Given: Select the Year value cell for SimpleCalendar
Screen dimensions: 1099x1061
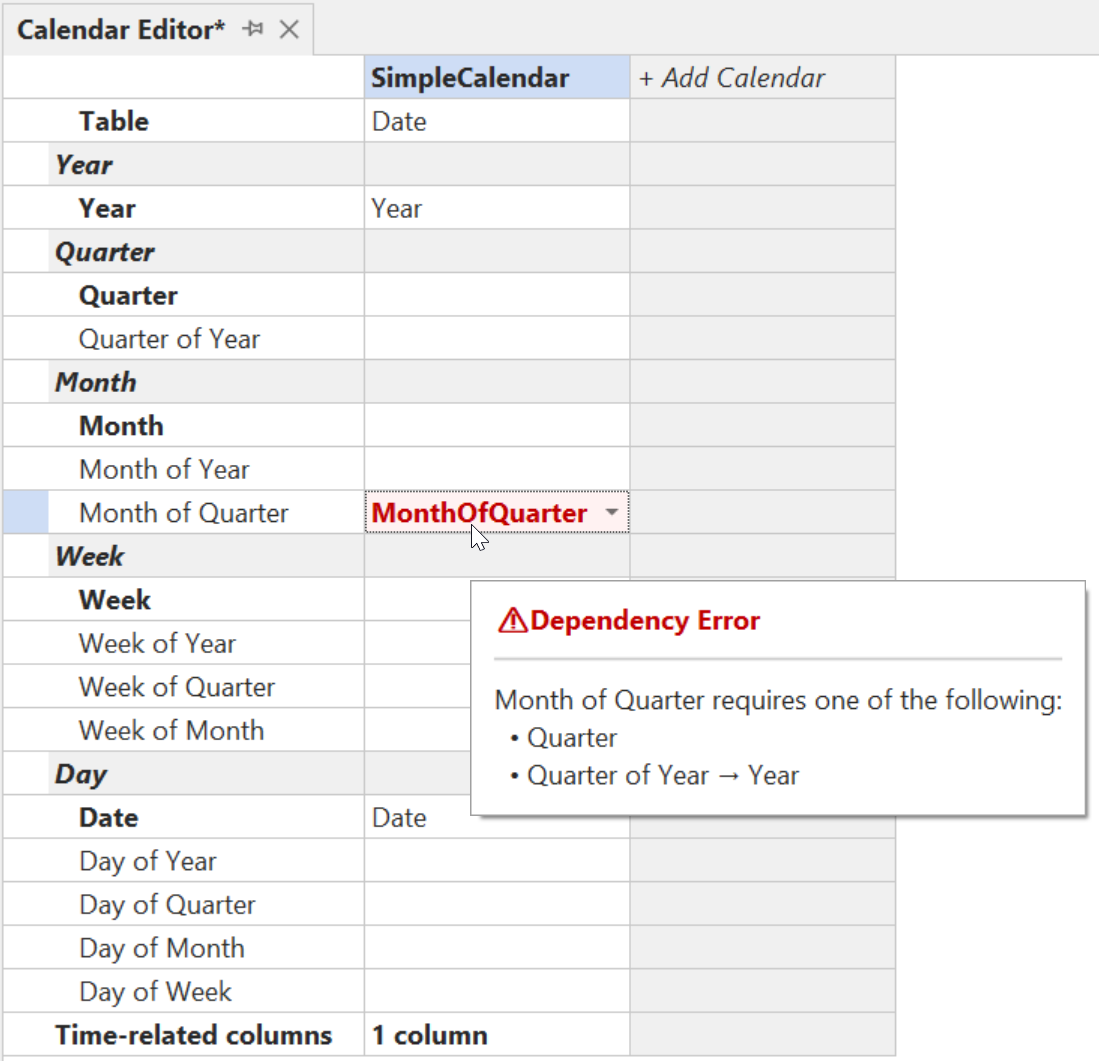Looking at the screenshot, I should 496,209.
